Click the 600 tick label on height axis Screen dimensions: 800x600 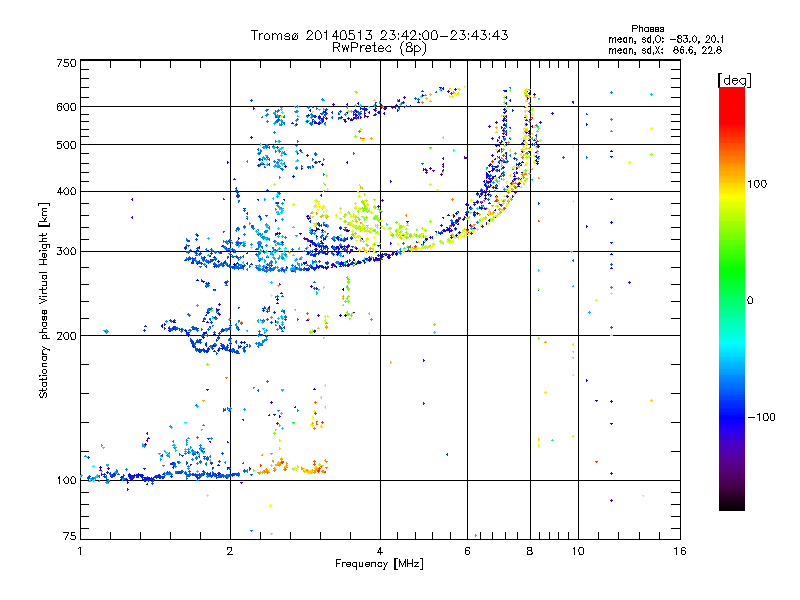tap(66, 107)
